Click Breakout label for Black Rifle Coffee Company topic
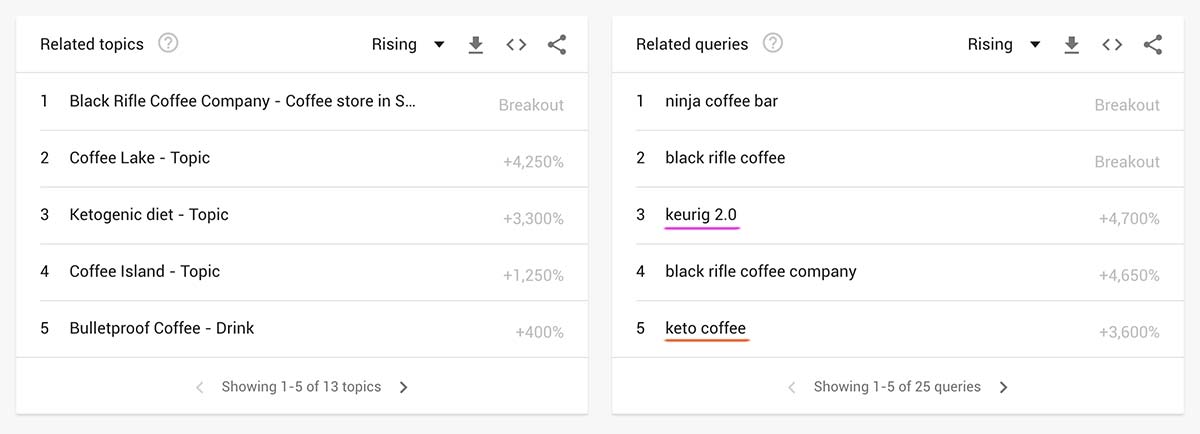This screenshot has height=434, width=1200. (531, 105)
